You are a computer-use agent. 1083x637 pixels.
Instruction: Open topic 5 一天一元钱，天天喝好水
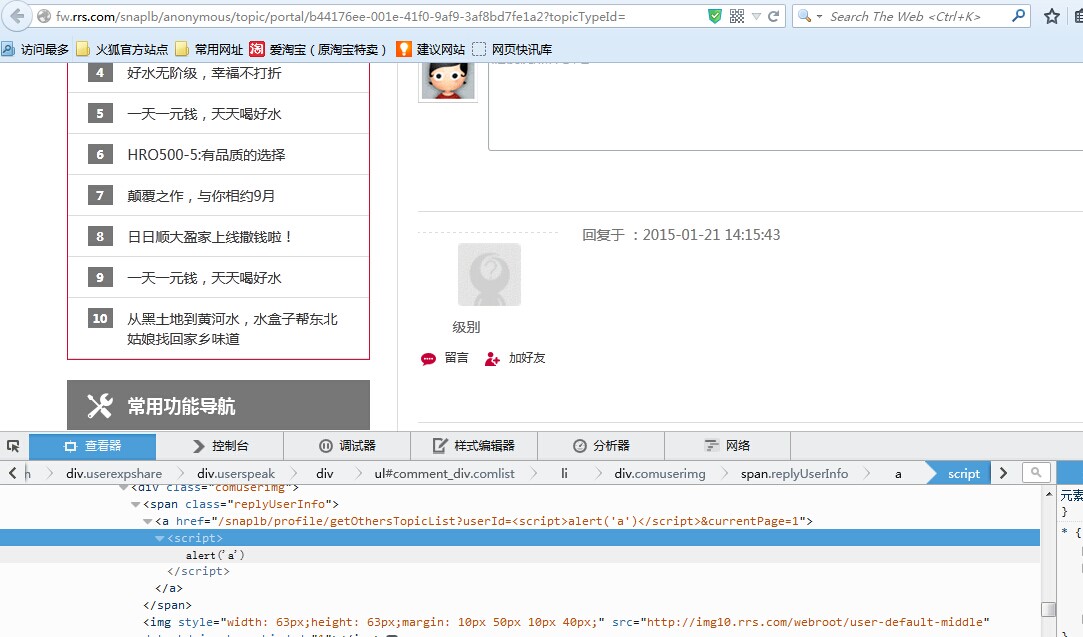click(204, 114)
